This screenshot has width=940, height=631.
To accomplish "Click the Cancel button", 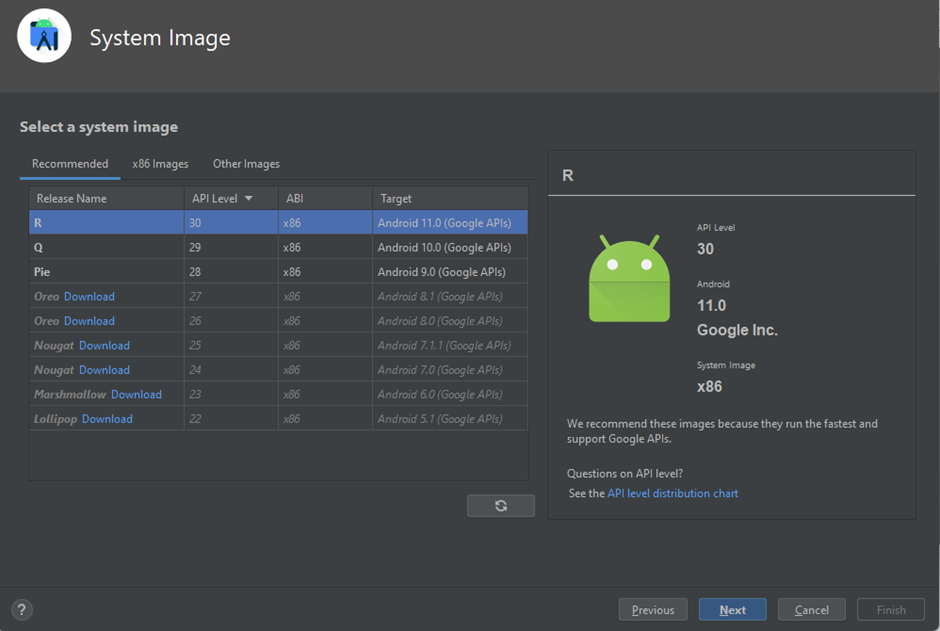I will click(x=812, y=609).
